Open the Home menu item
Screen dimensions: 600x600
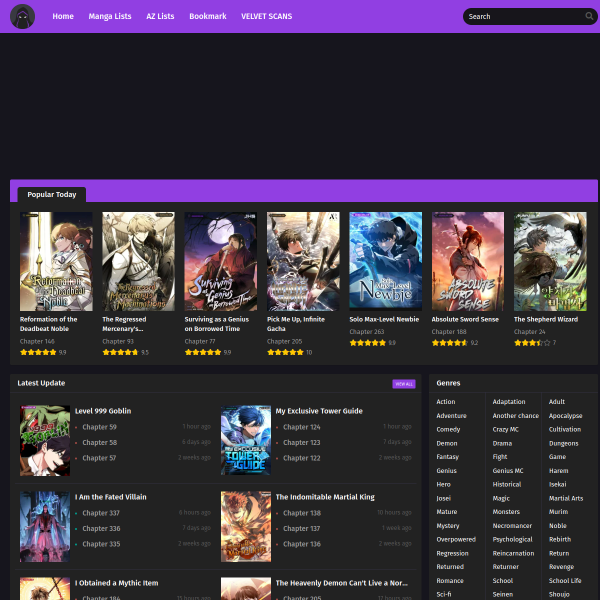(63, 16)
